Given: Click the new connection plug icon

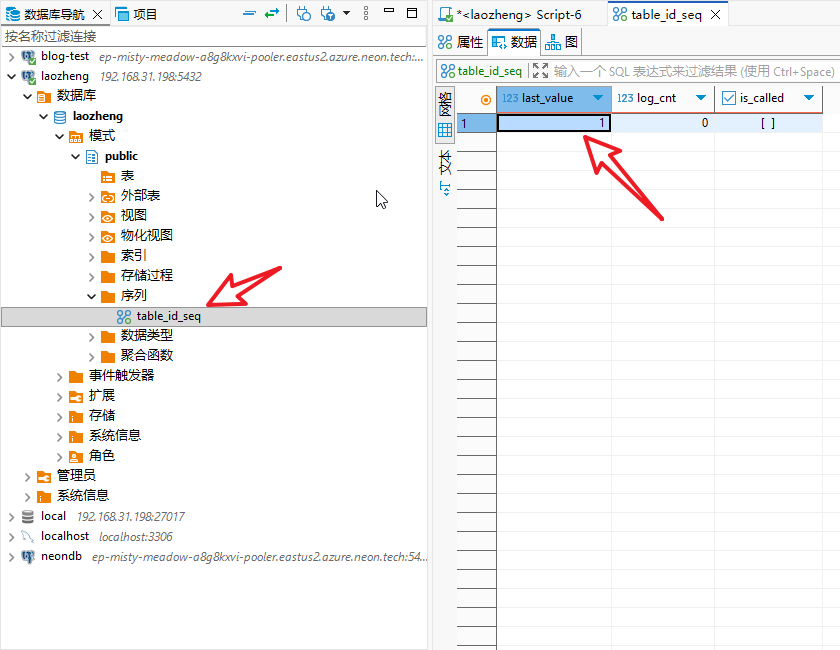Looking at the screenshot, I should [303, 14].
